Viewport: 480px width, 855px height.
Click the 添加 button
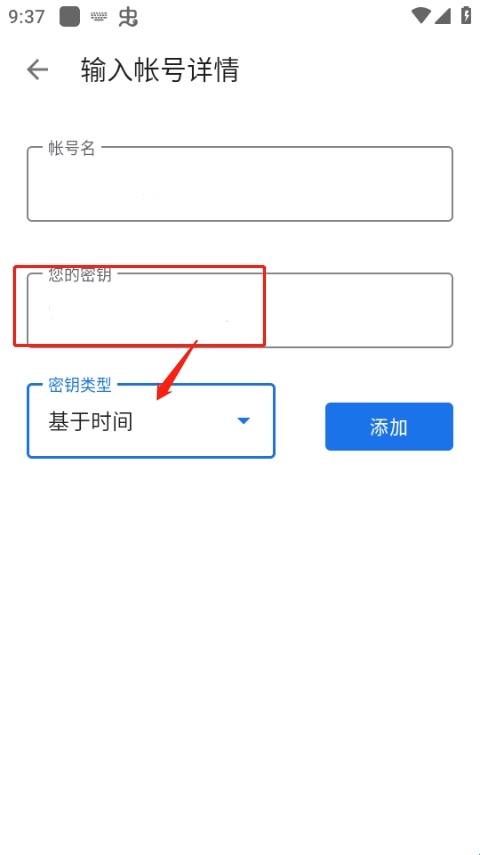(x=389, y=427)
